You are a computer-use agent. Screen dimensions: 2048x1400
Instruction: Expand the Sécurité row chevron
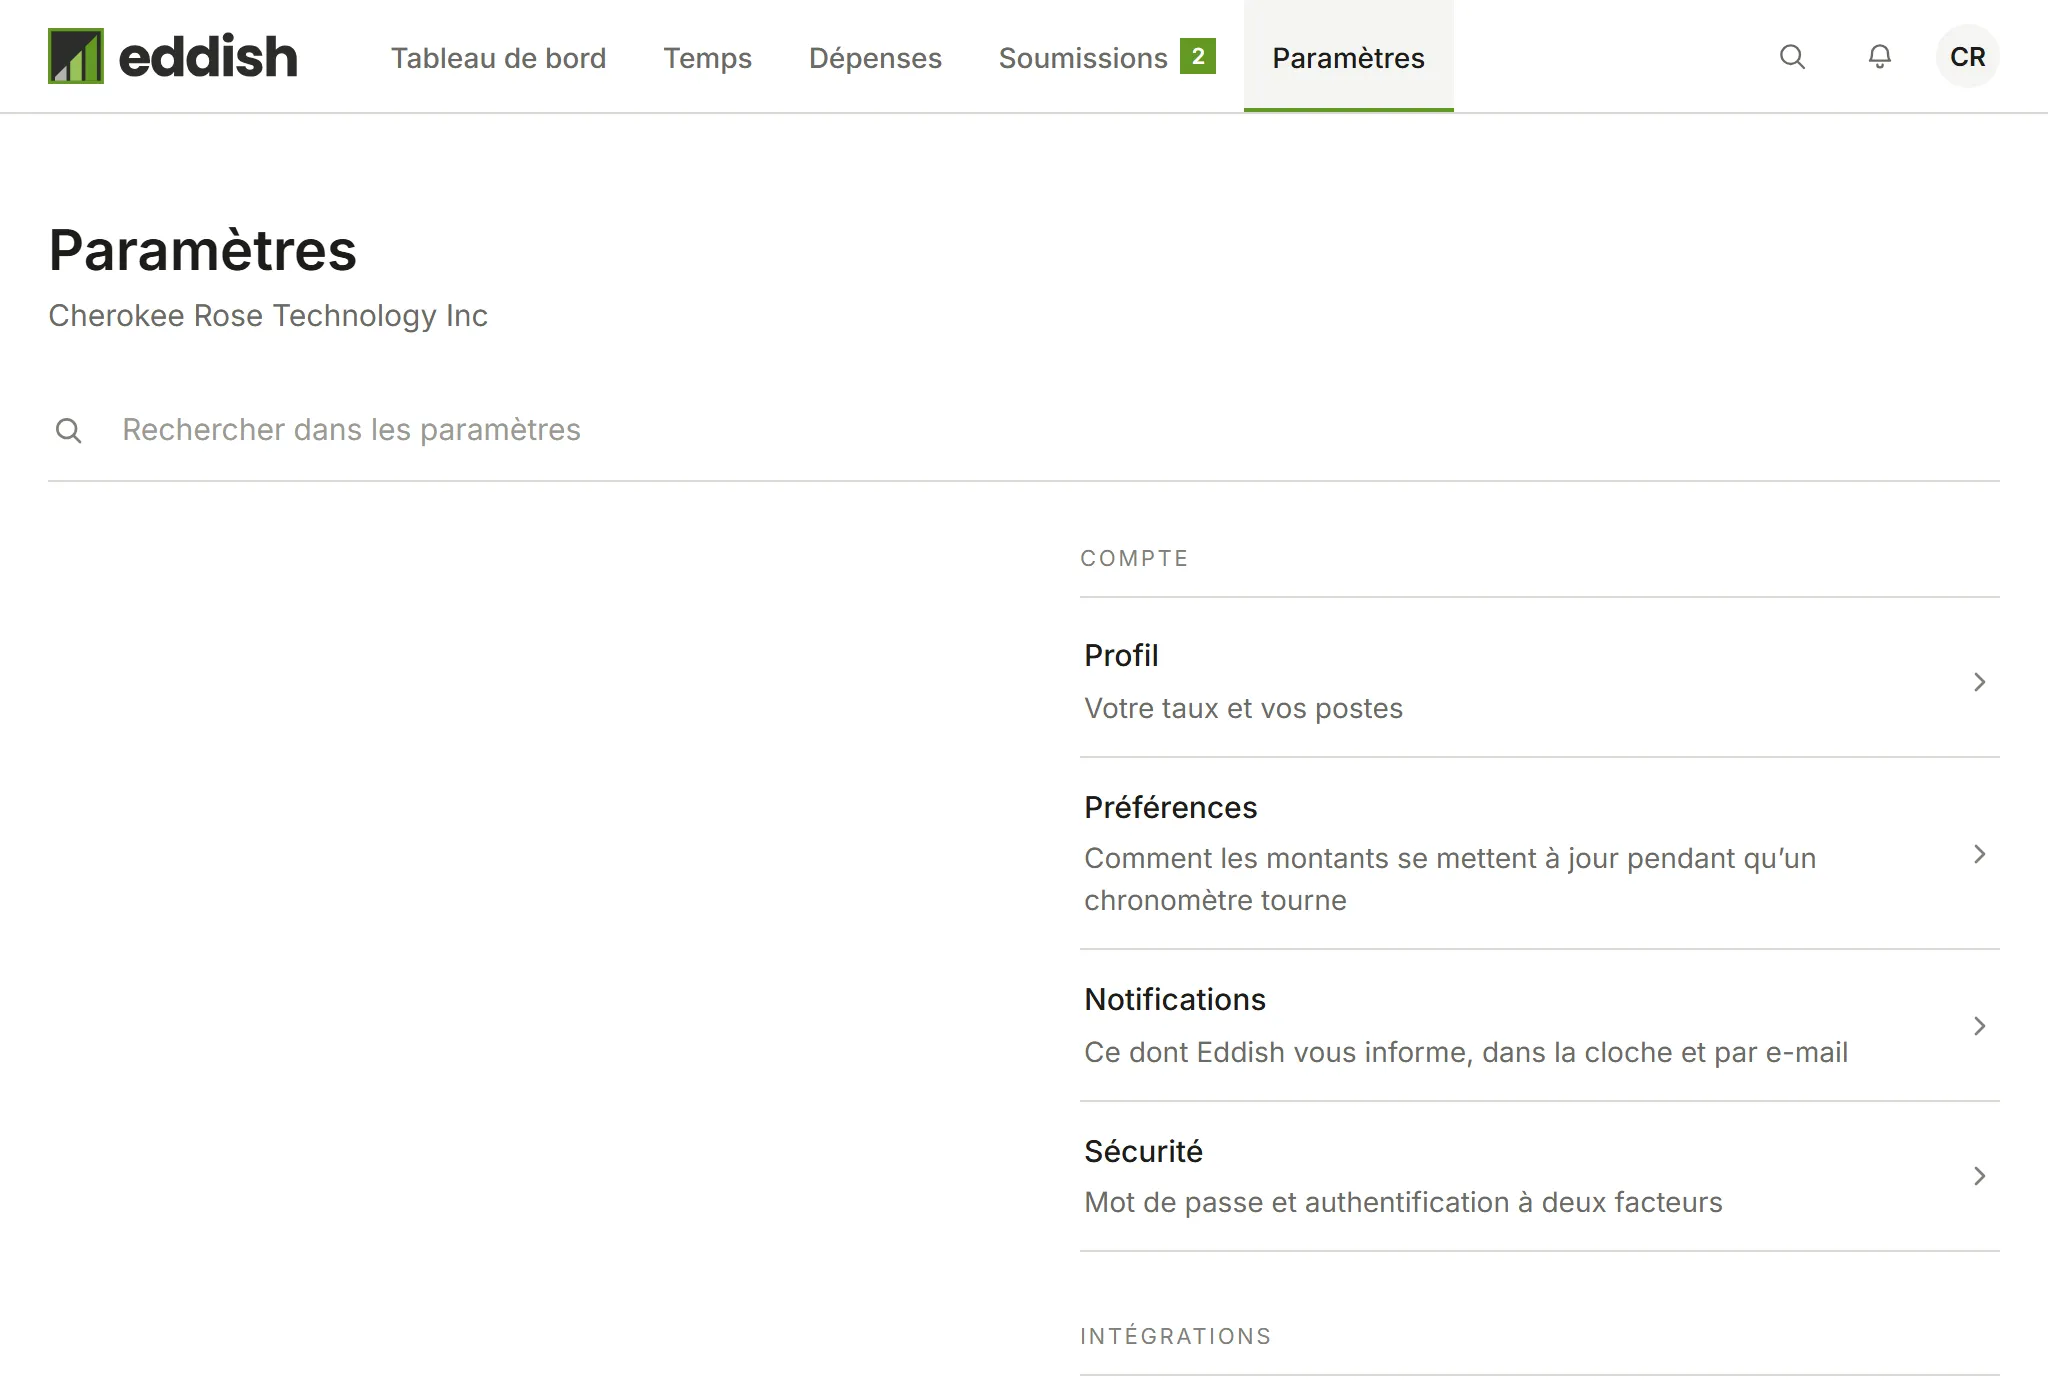[1979, 1176]
